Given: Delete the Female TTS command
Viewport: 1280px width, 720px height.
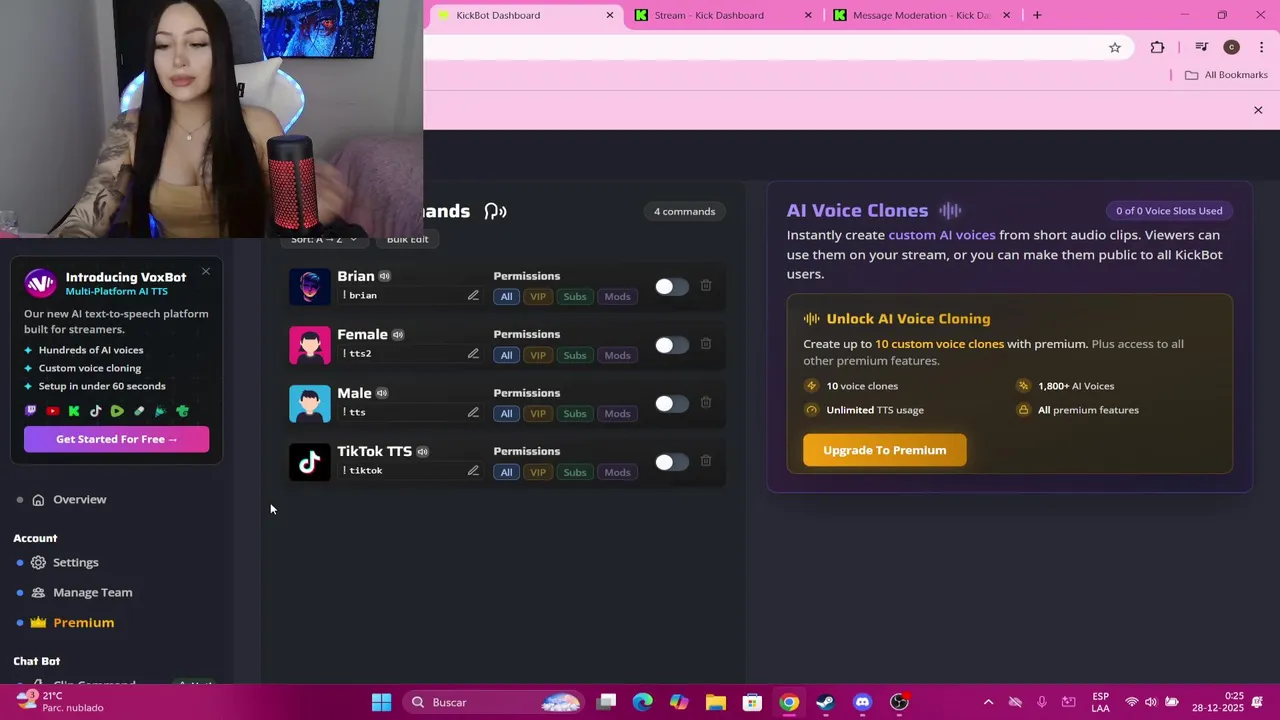Looking at the screenshot, I should pyautogui.click(x=706, y=344).
